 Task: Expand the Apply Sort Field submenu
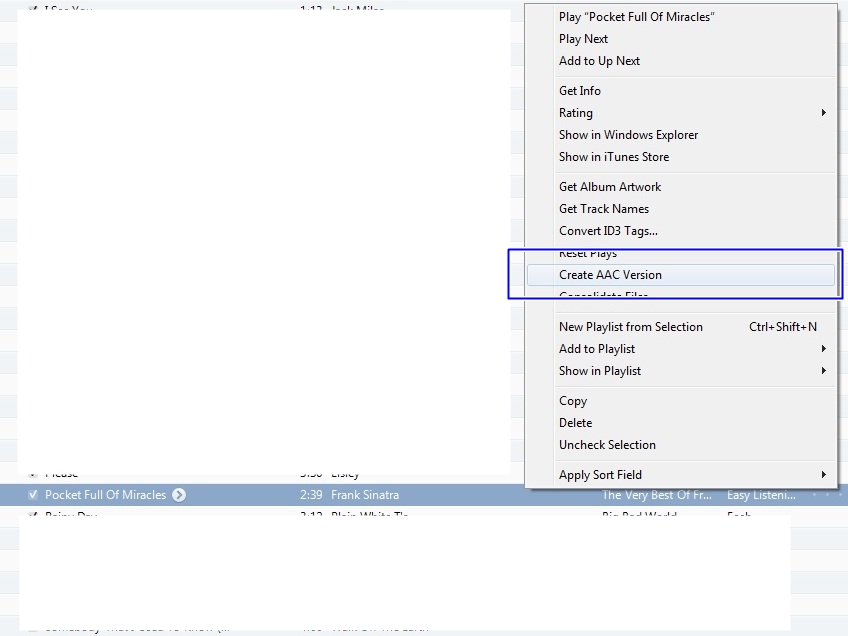681,475
